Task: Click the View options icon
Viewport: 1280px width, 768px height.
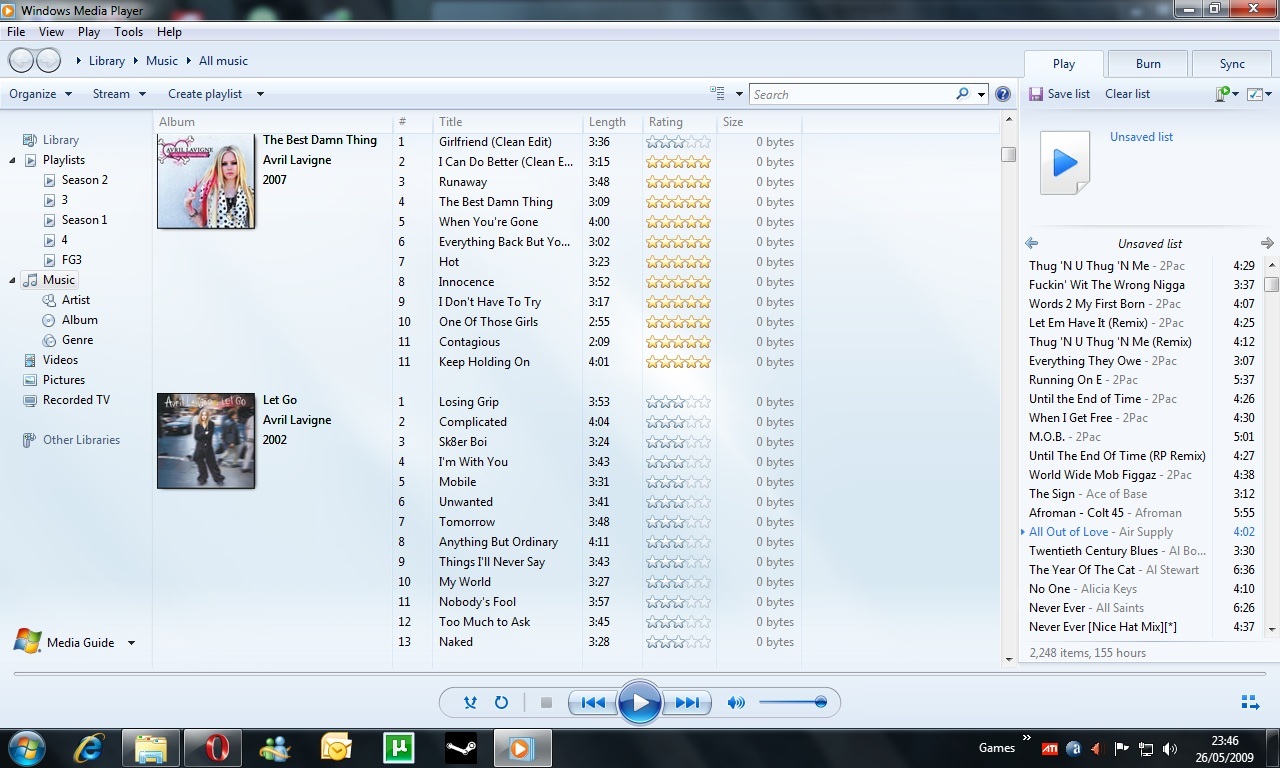Action: point(717,94)
